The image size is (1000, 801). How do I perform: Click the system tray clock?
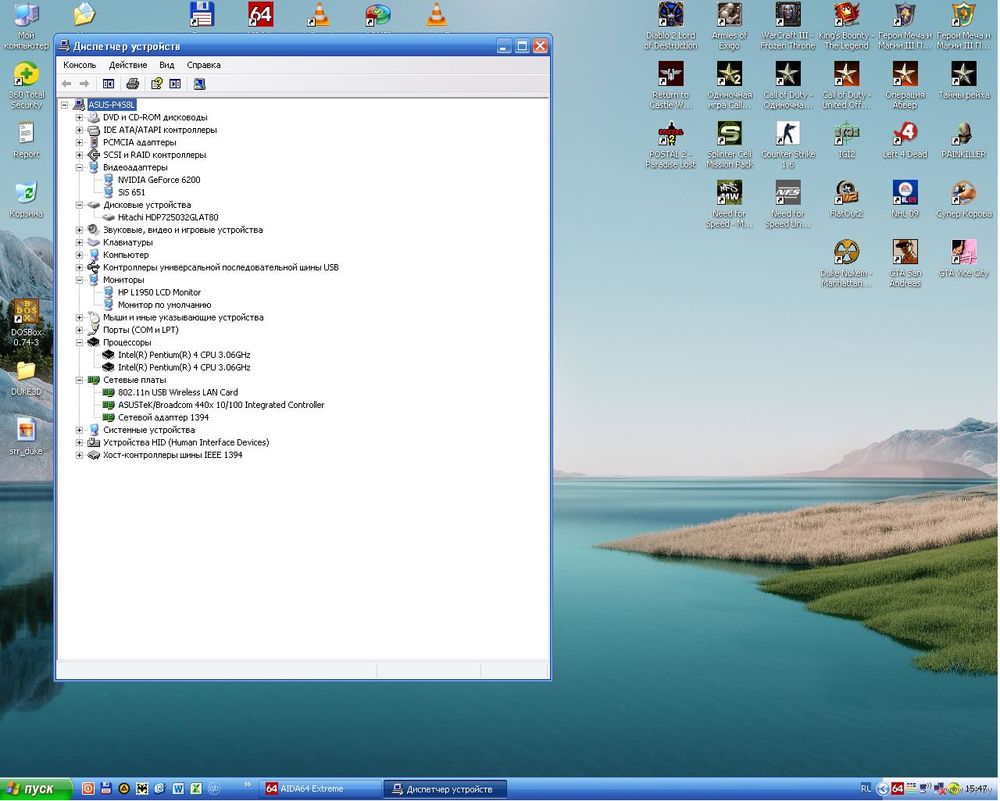coord(976,789)
